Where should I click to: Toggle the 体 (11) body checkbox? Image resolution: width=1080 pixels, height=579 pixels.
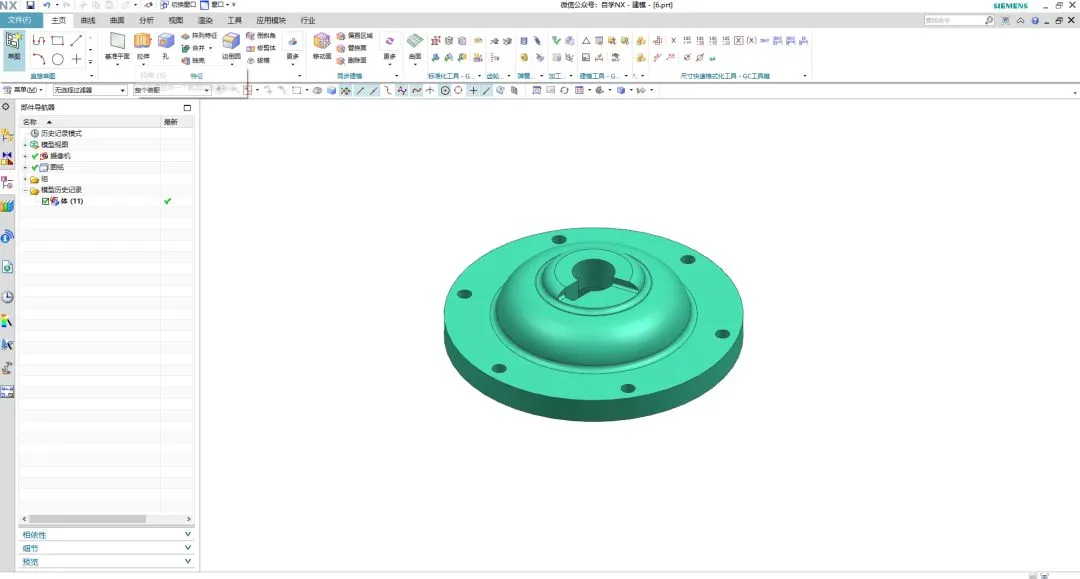pos(45,202)
